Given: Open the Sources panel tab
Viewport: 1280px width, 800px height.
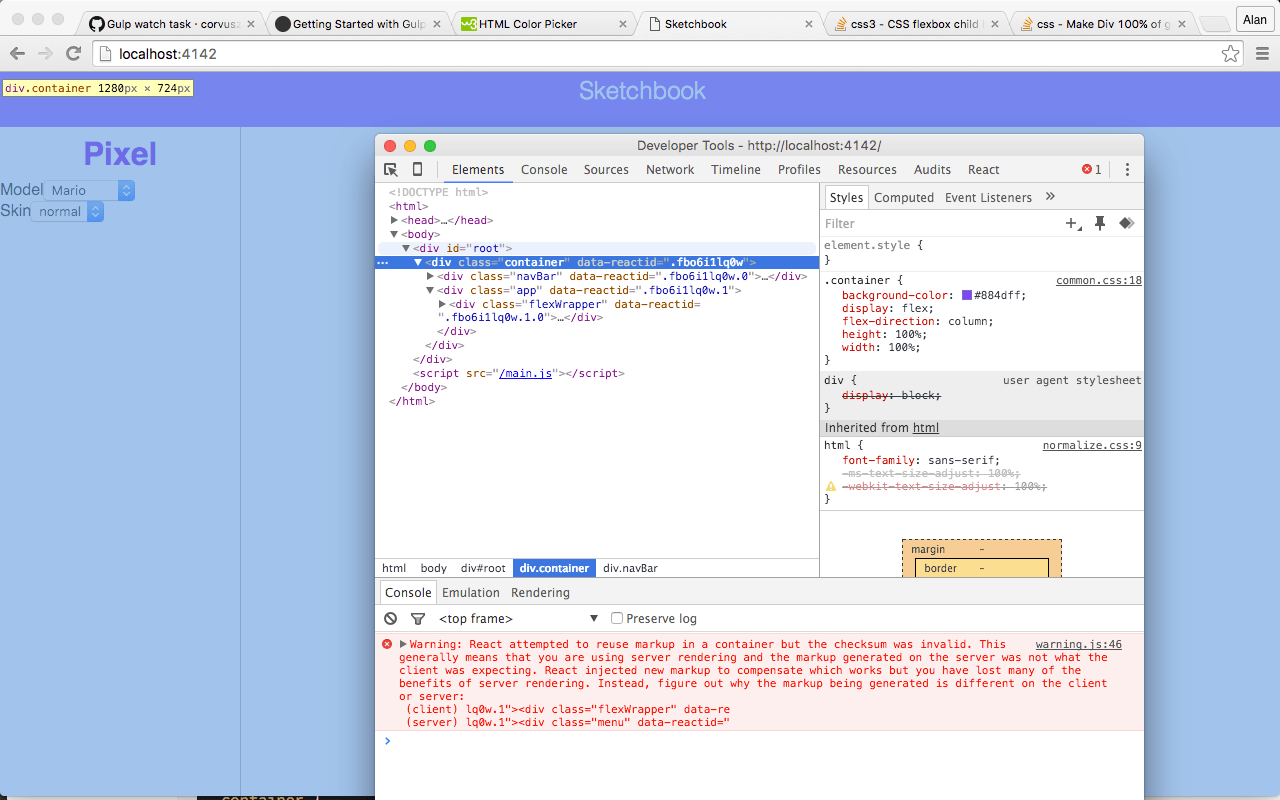Looking at the screenshot, I should (606, 170).
